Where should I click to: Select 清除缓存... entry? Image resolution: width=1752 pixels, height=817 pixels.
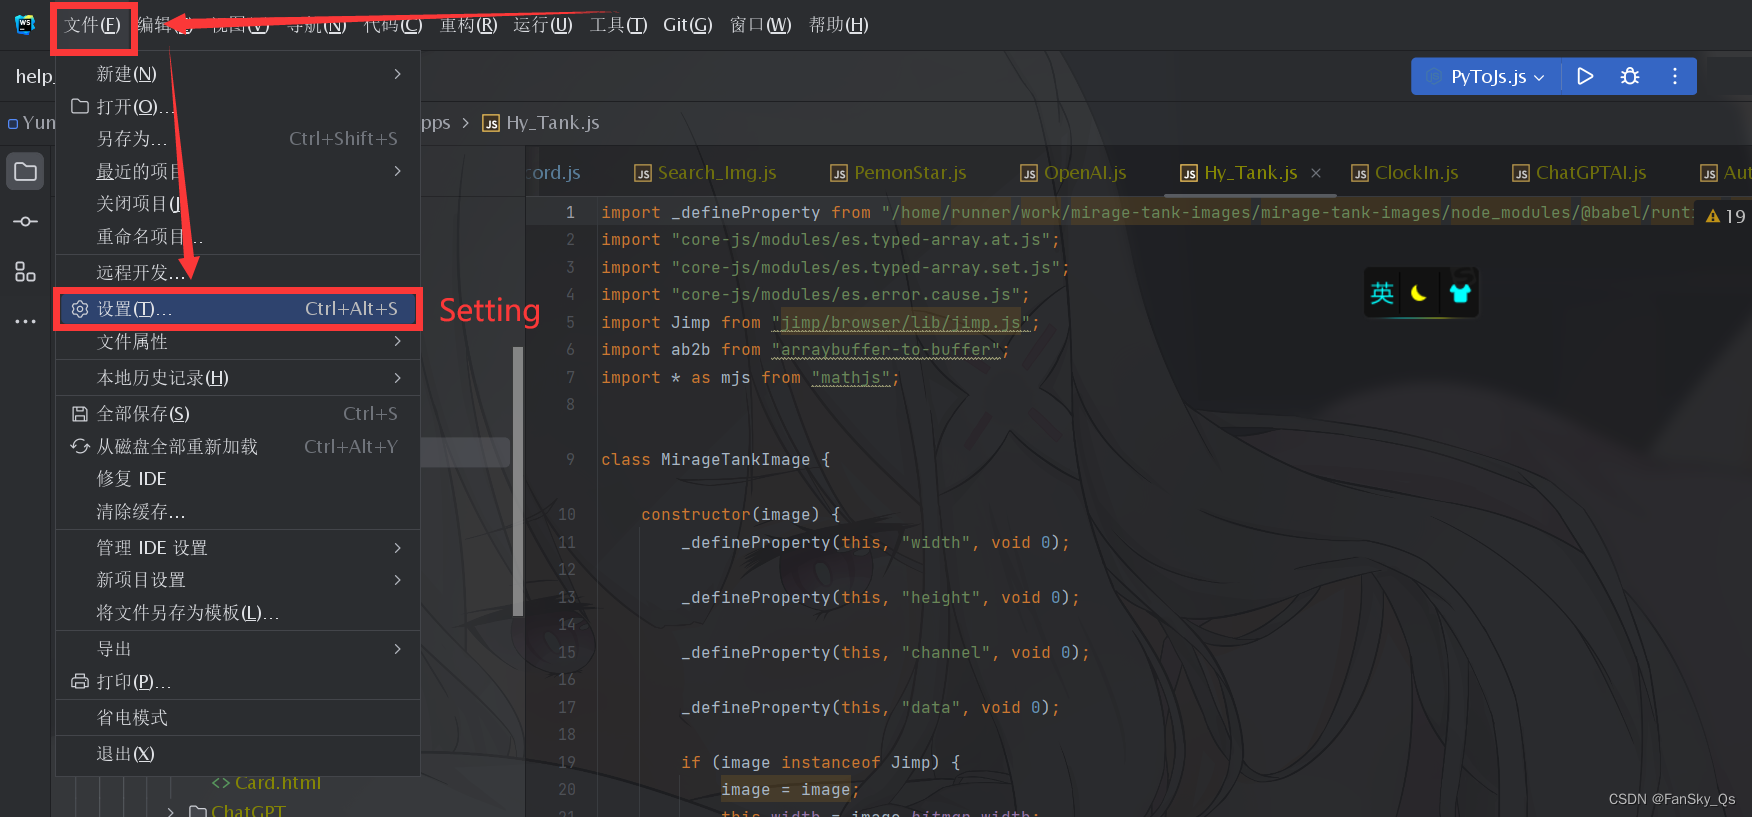click(x=238, y=512)
